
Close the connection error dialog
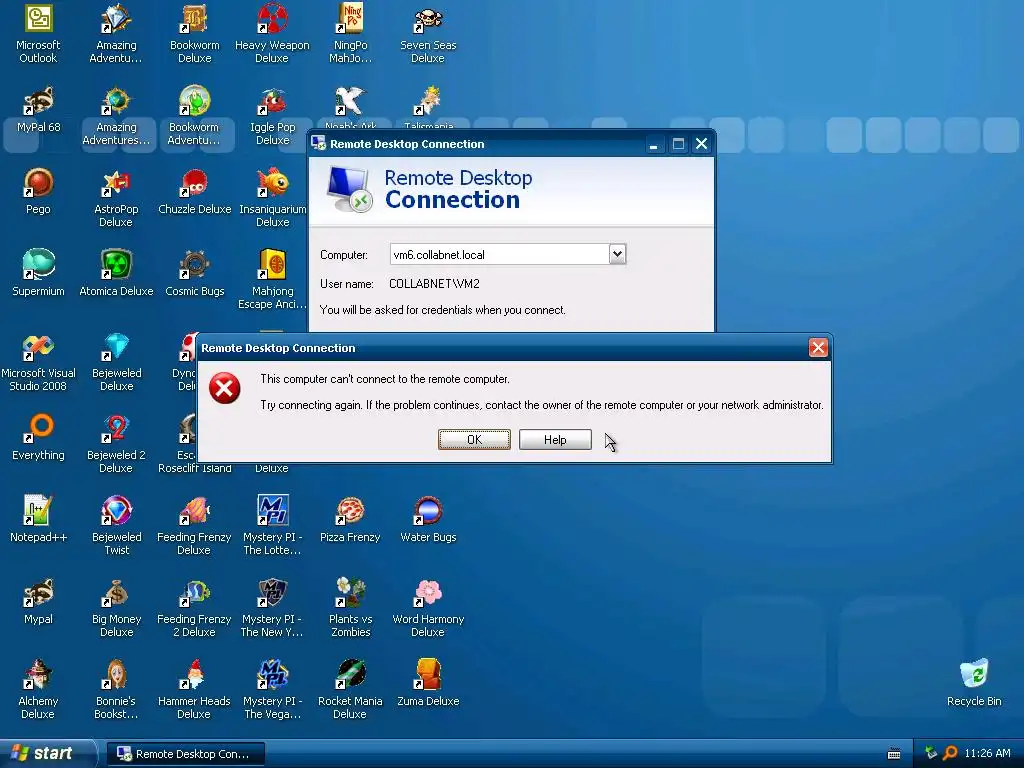click(x=818, y=348)
